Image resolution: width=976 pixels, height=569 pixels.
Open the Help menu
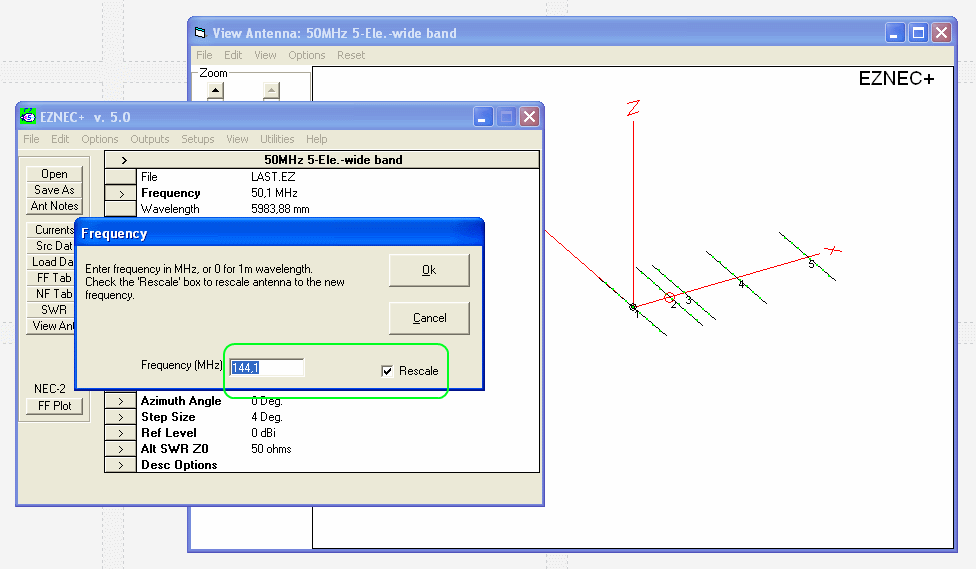pyautogui.click(x=316, y=139)
